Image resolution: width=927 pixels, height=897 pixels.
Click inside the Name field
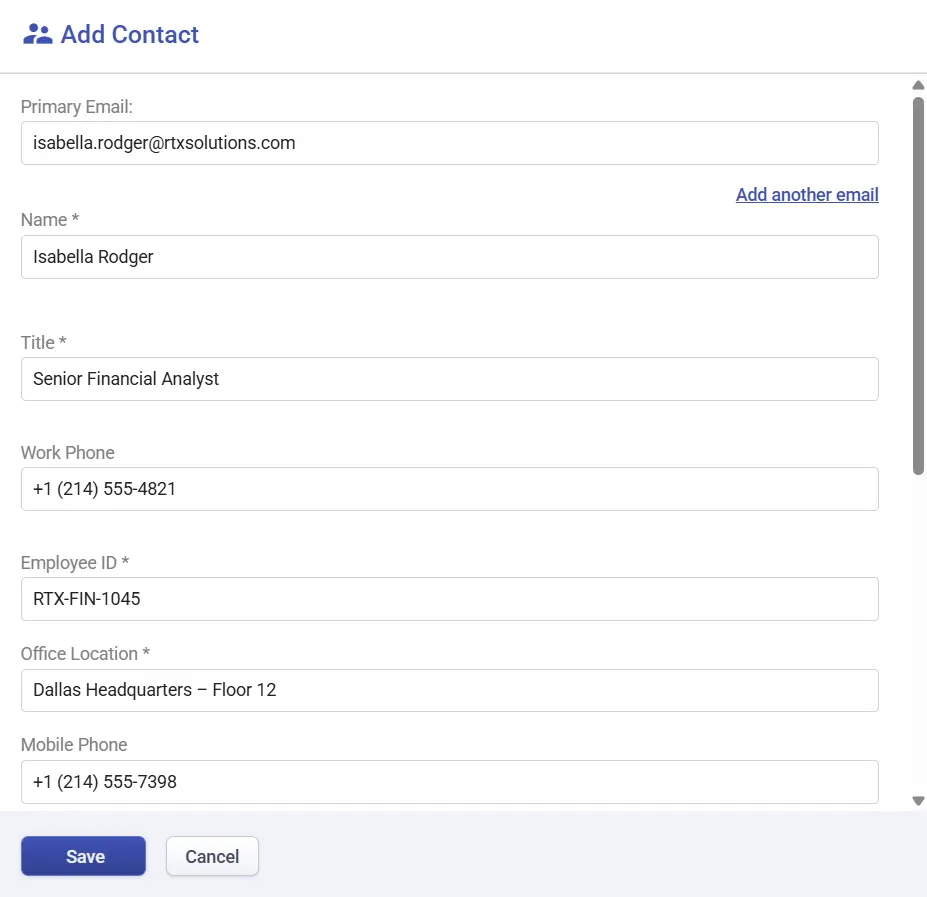[x=450, y=257]
